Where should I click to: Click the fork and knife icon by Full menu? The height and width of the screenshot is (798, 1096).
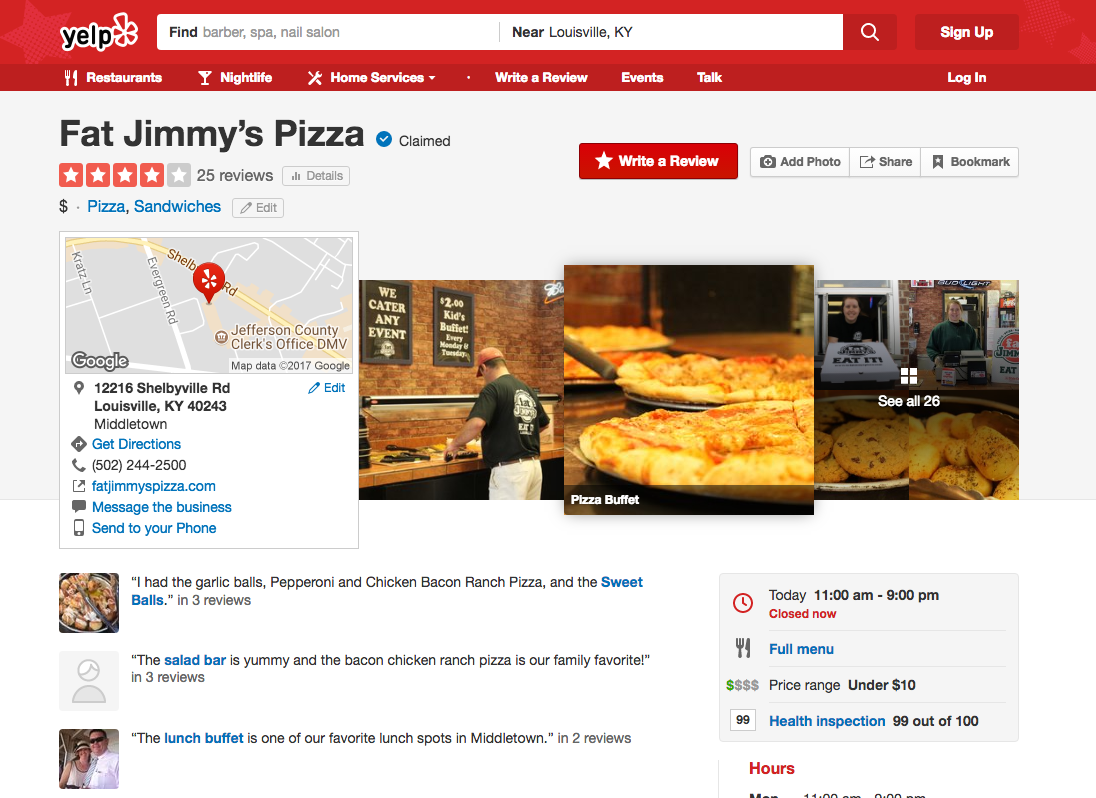743,648
